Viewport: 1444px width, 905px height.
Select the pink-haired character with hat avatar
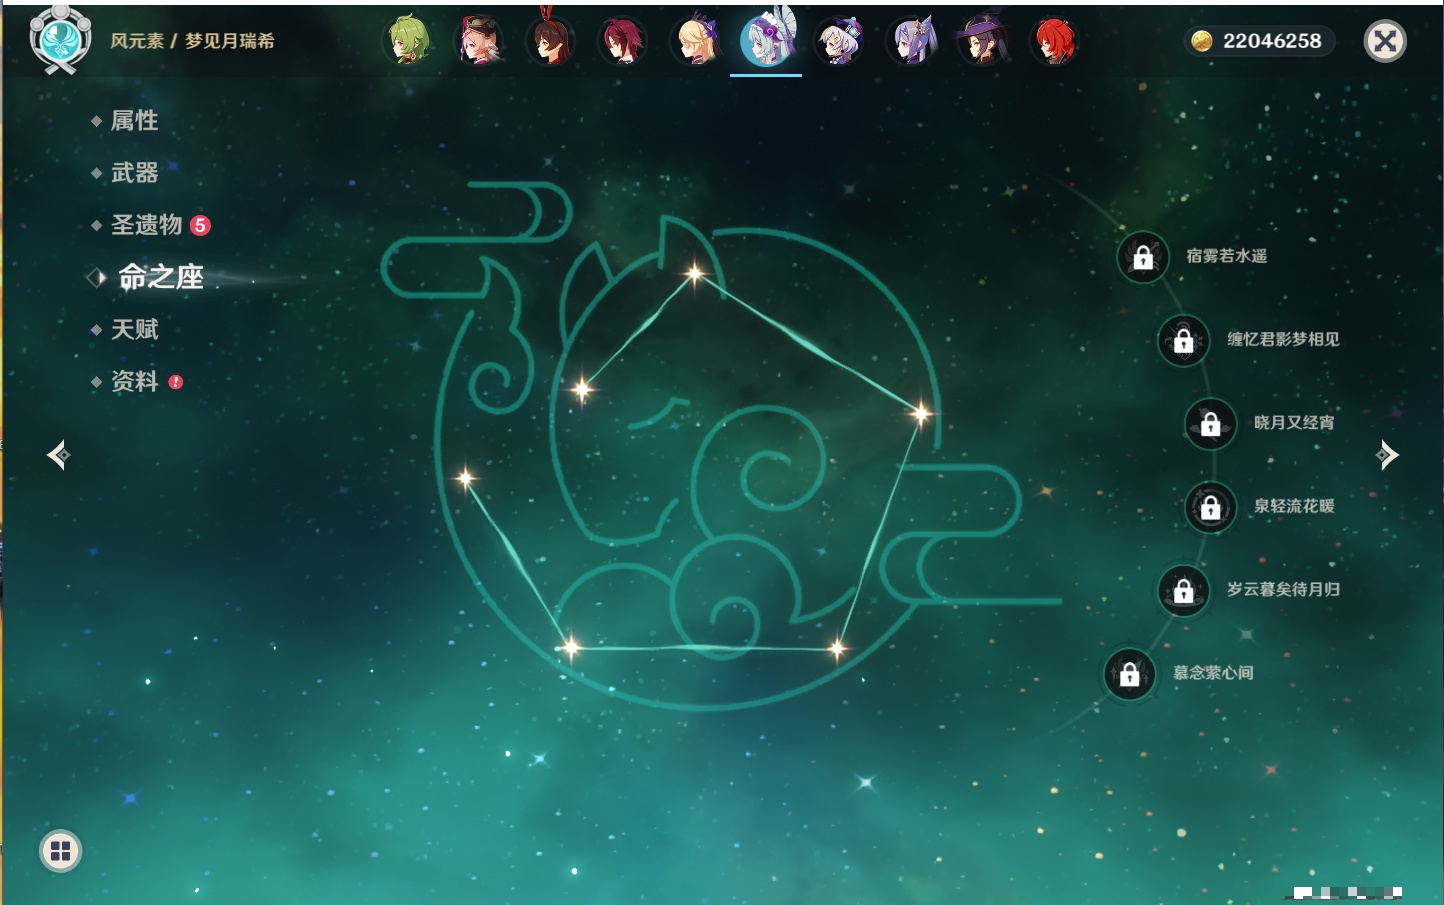[479, 41]
